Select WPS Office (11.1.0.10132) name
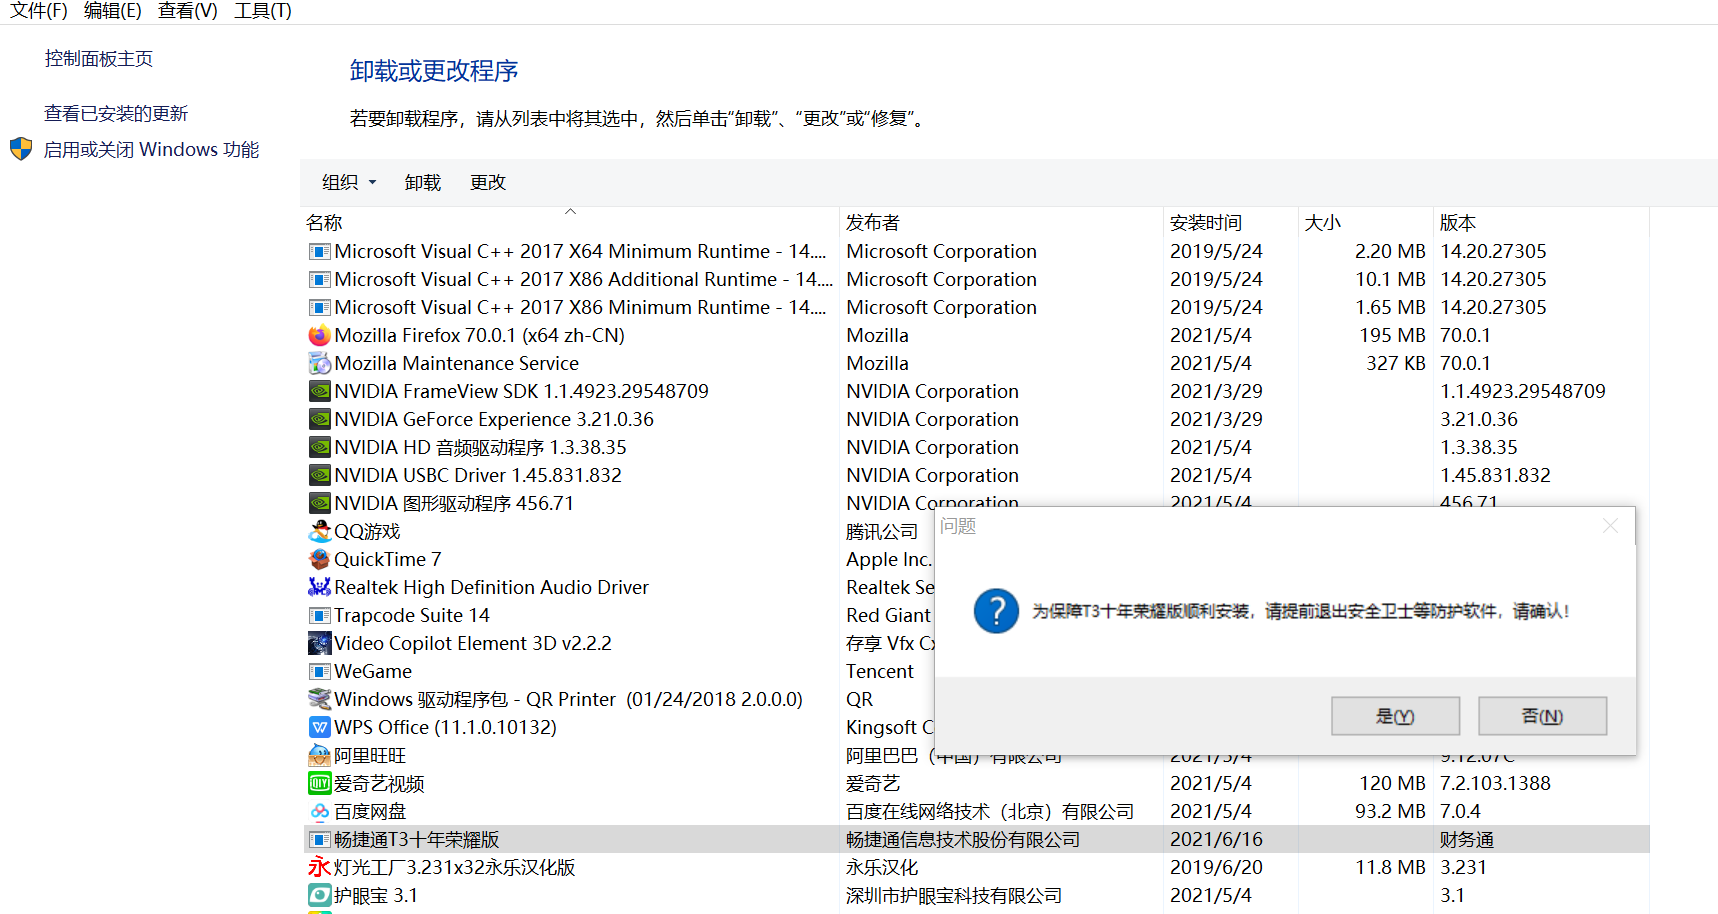 445,727
